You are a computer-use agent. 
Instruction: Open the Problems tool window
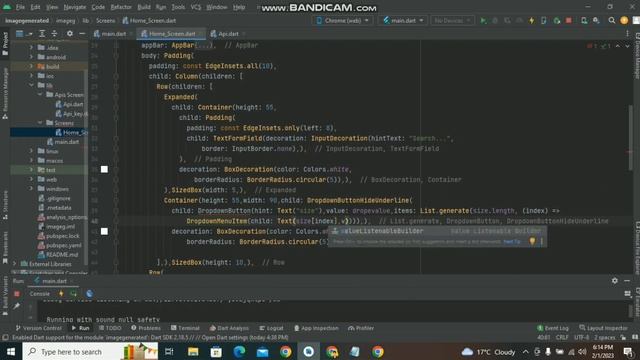click(146, 328)
